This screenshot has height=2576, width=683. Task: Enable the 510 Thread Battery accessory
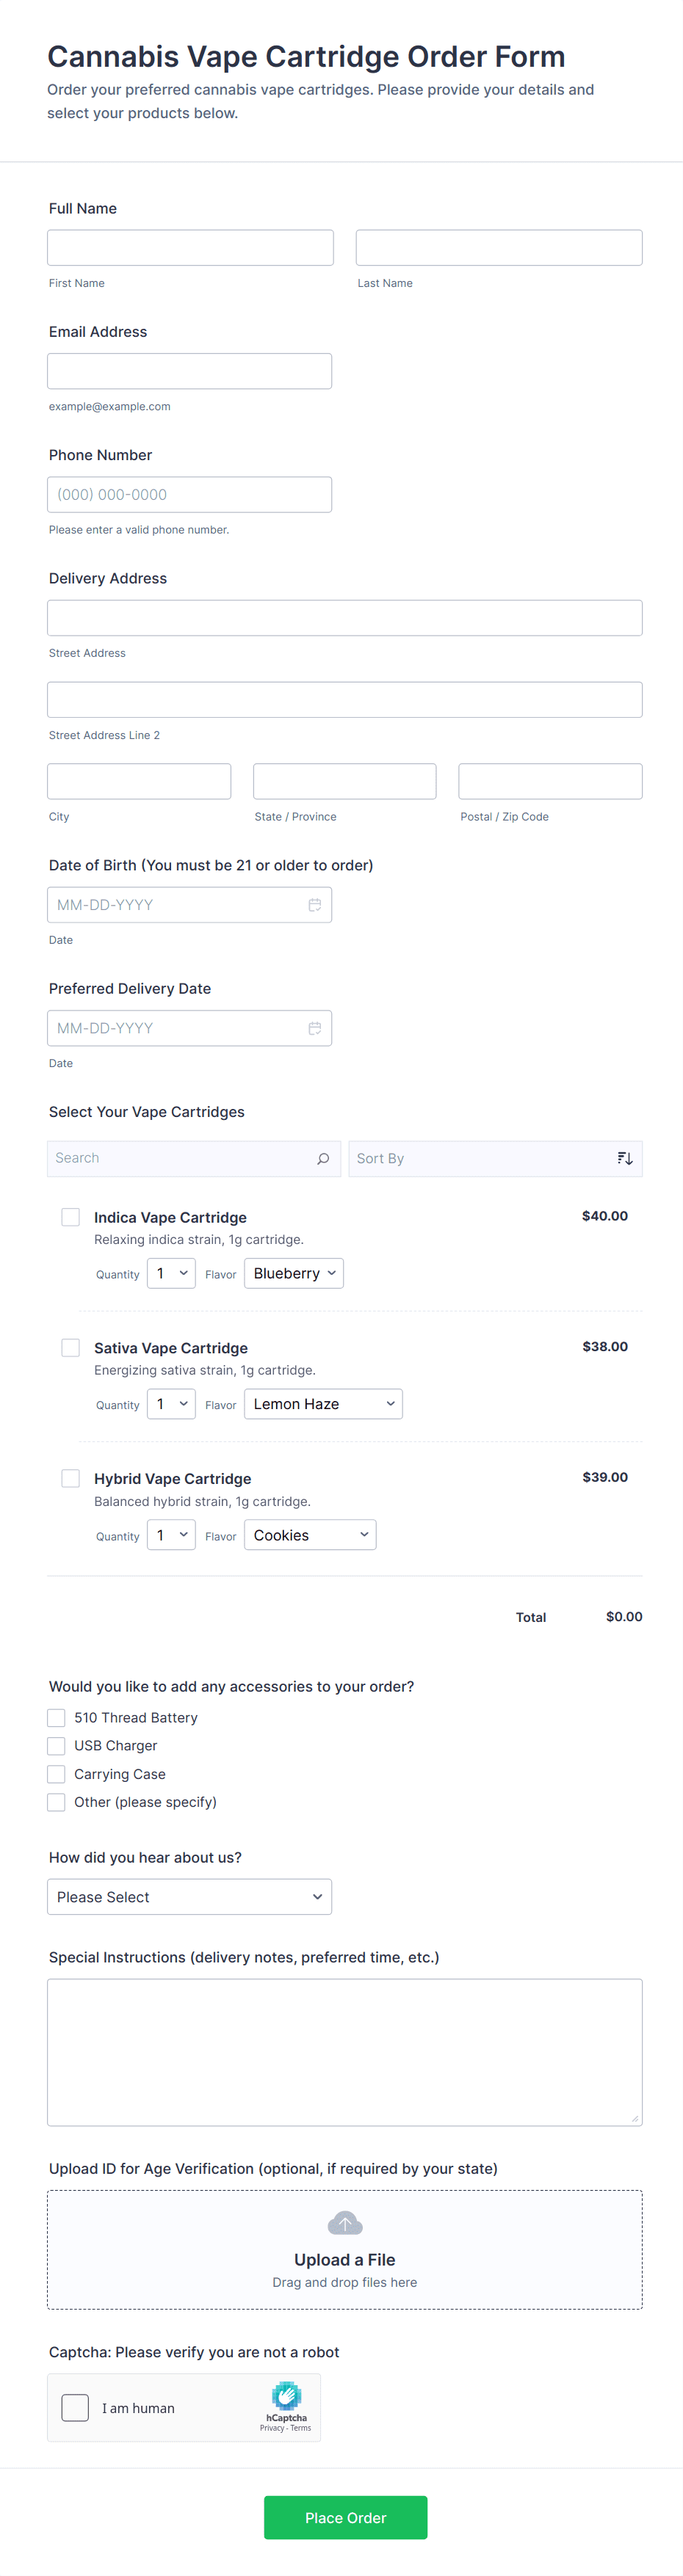pyautogui.click(x=57, y=1718)
